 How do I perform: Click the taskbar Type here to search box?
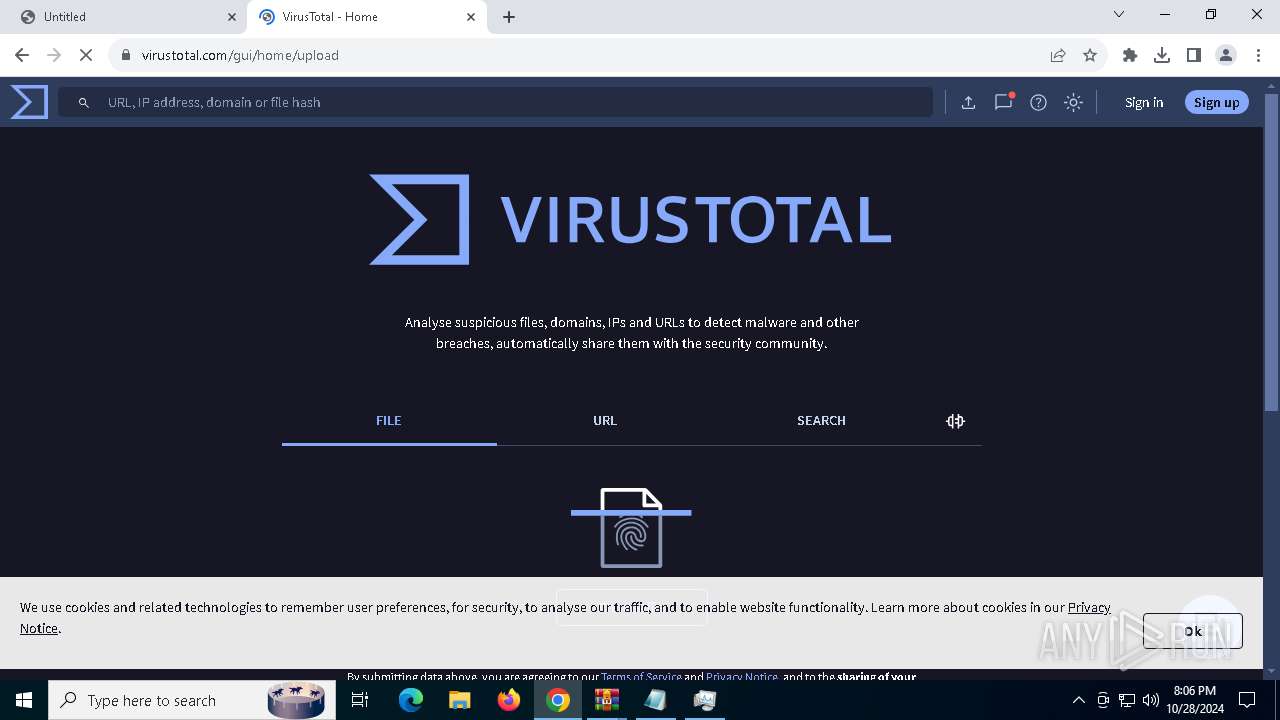click(x=190, y=700)
